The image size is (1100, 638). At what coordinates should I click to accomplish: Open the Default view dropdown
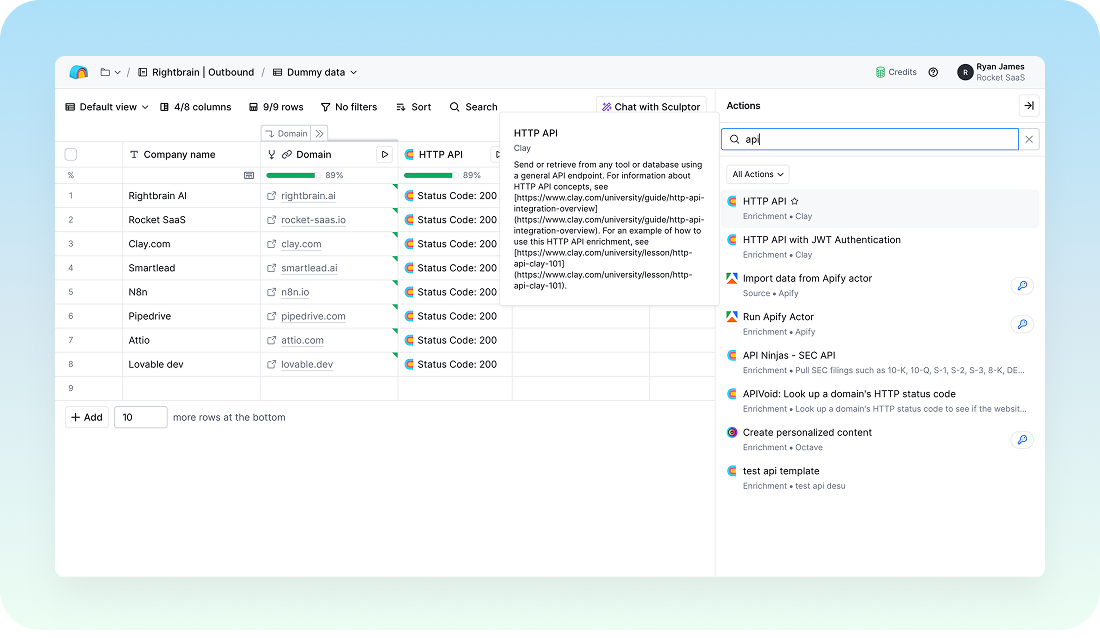107,107
